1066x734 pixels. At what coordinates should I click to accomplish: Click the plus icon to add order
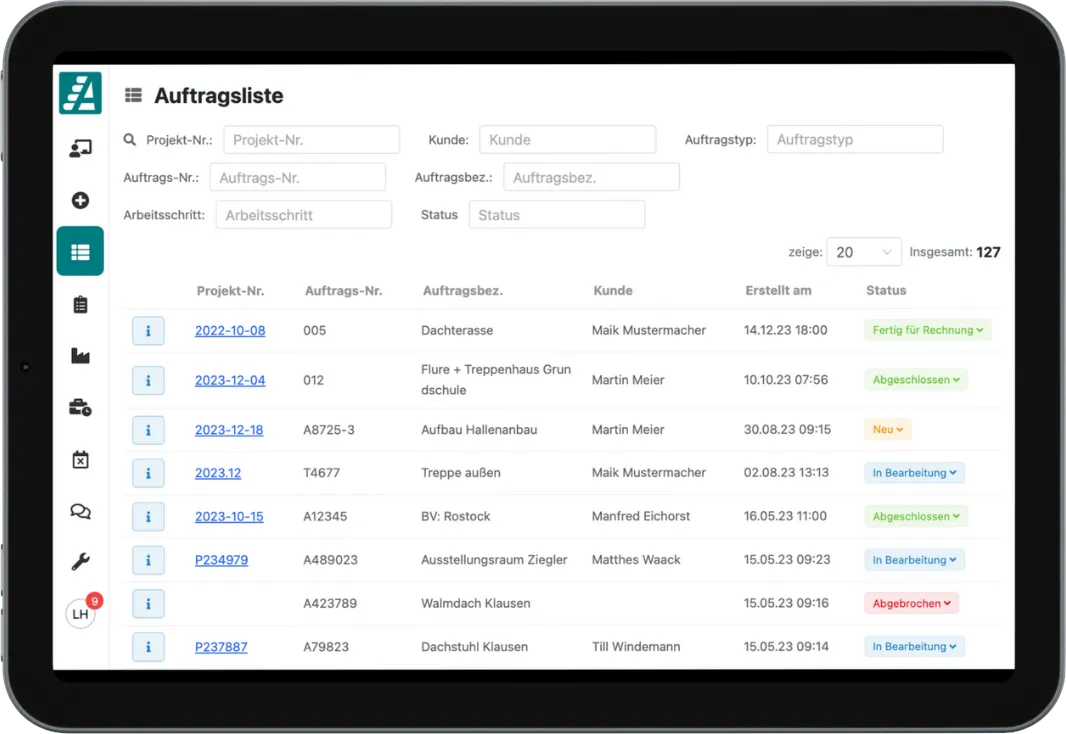point(80,200)
